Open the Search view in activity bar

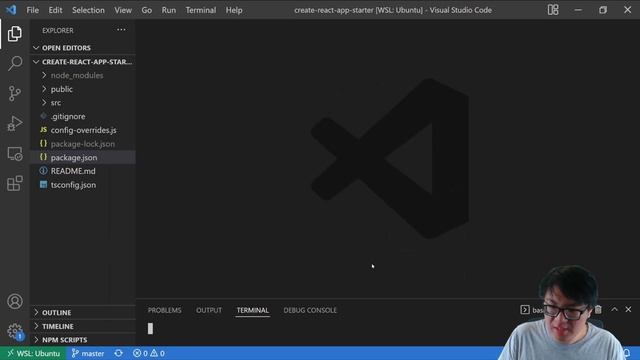pos(15,63)
